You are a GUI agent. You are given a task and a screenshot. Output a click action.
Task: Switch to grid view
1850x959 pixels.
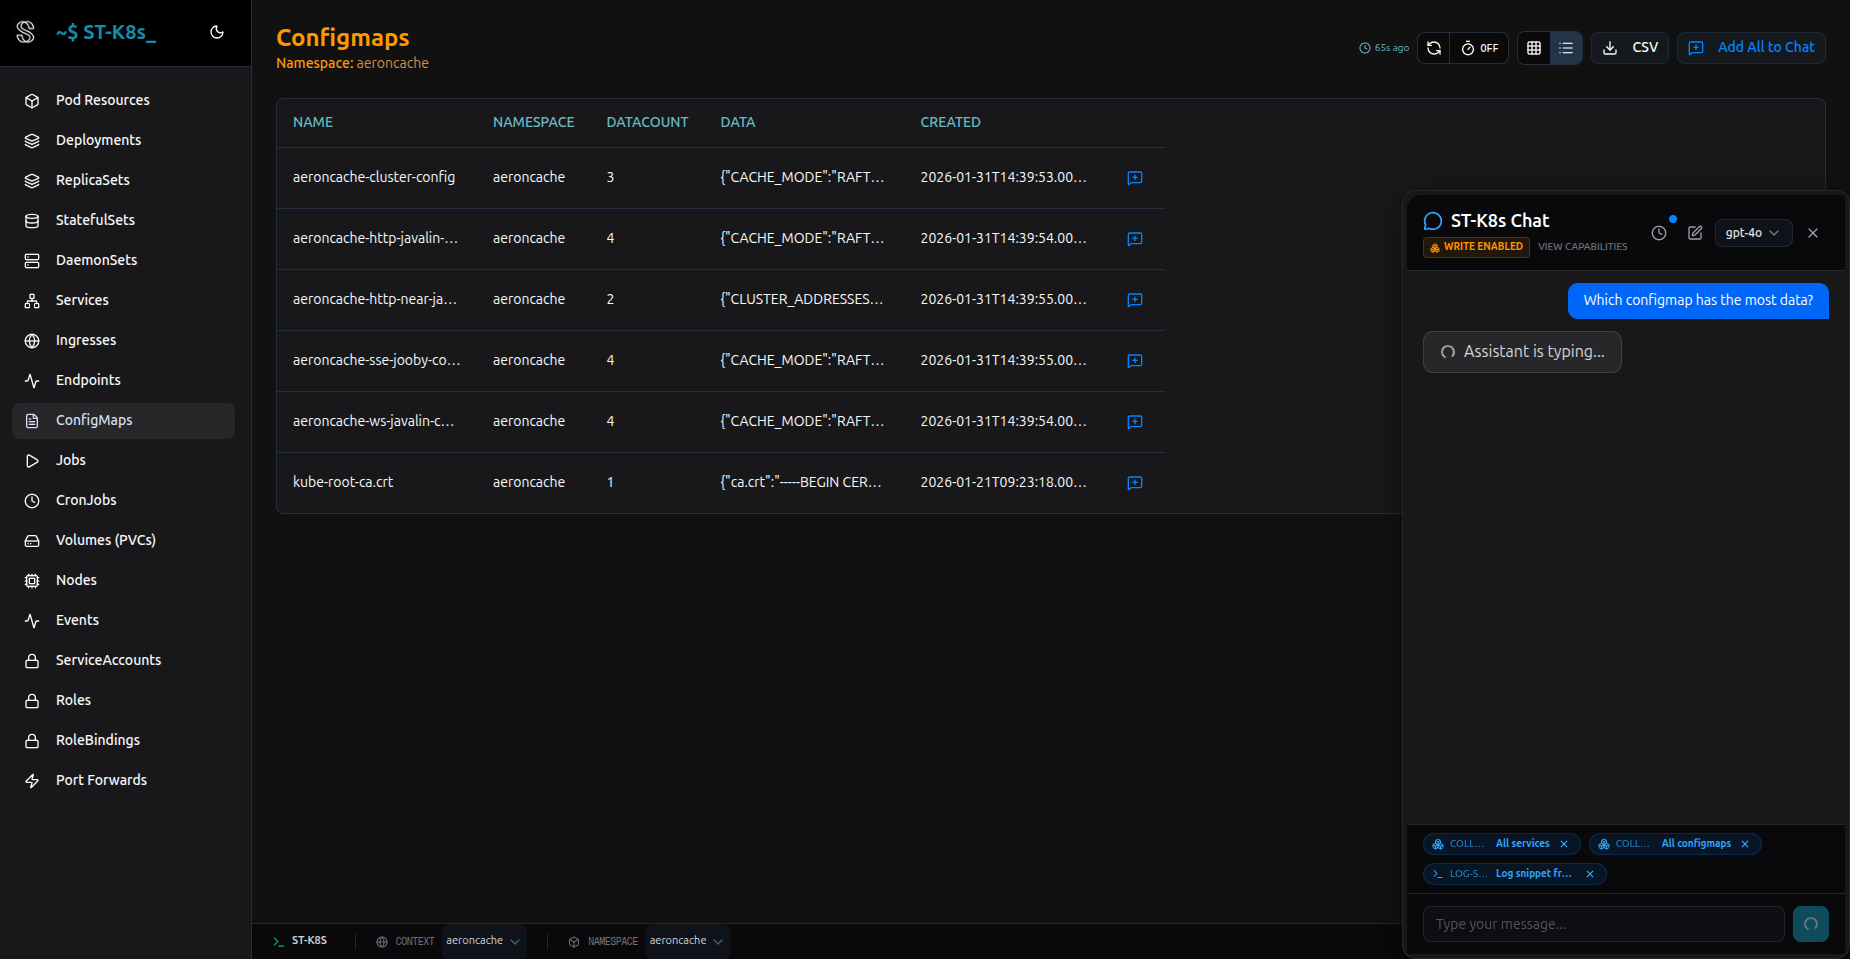pyautogui.click(x=1534, y=48)
